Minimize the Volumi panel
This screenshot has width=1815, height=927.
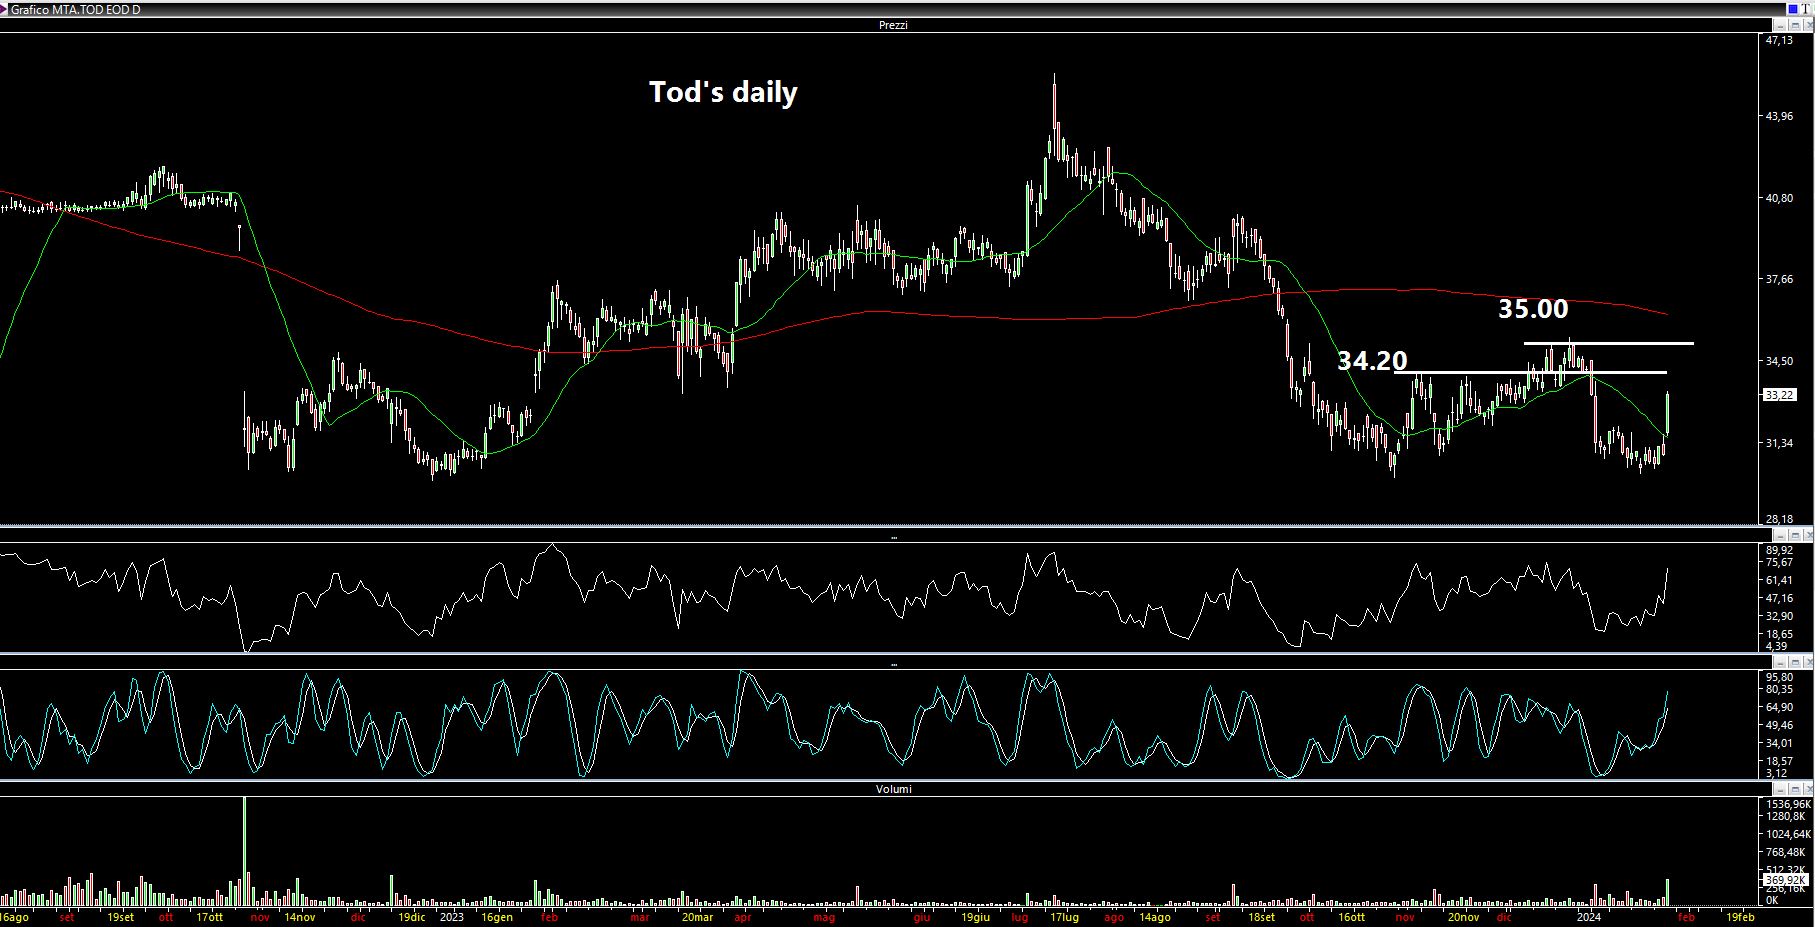(1780, 789)
